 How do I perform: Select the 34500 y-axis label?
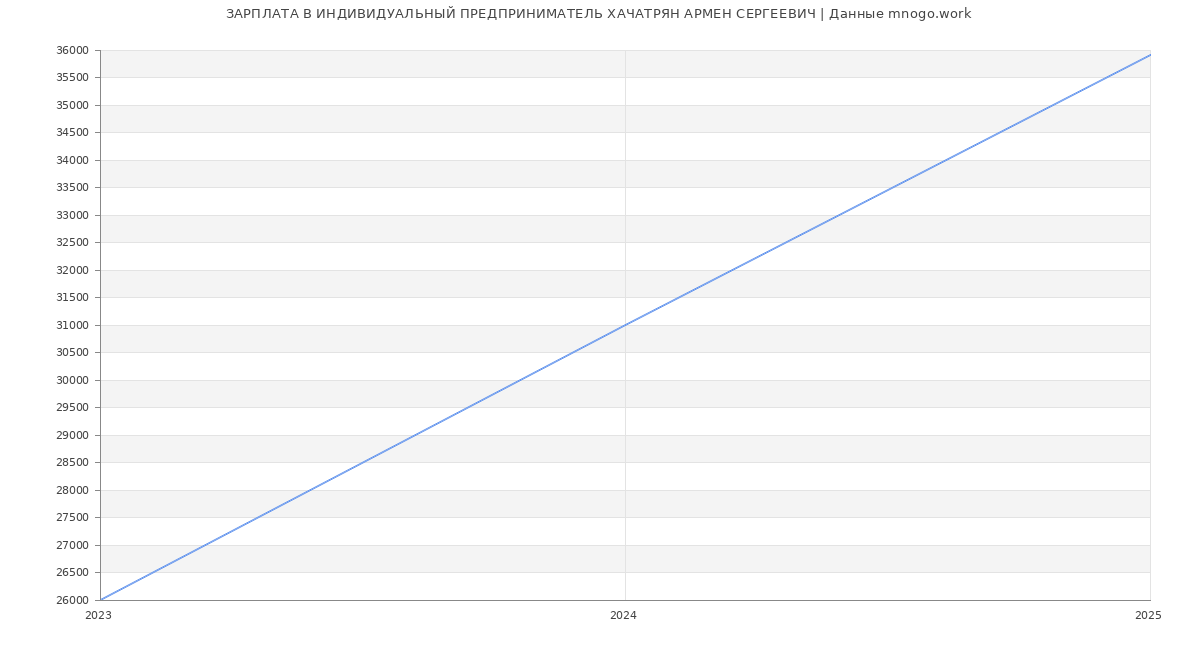pyautogui.click(x=72, y=133)
